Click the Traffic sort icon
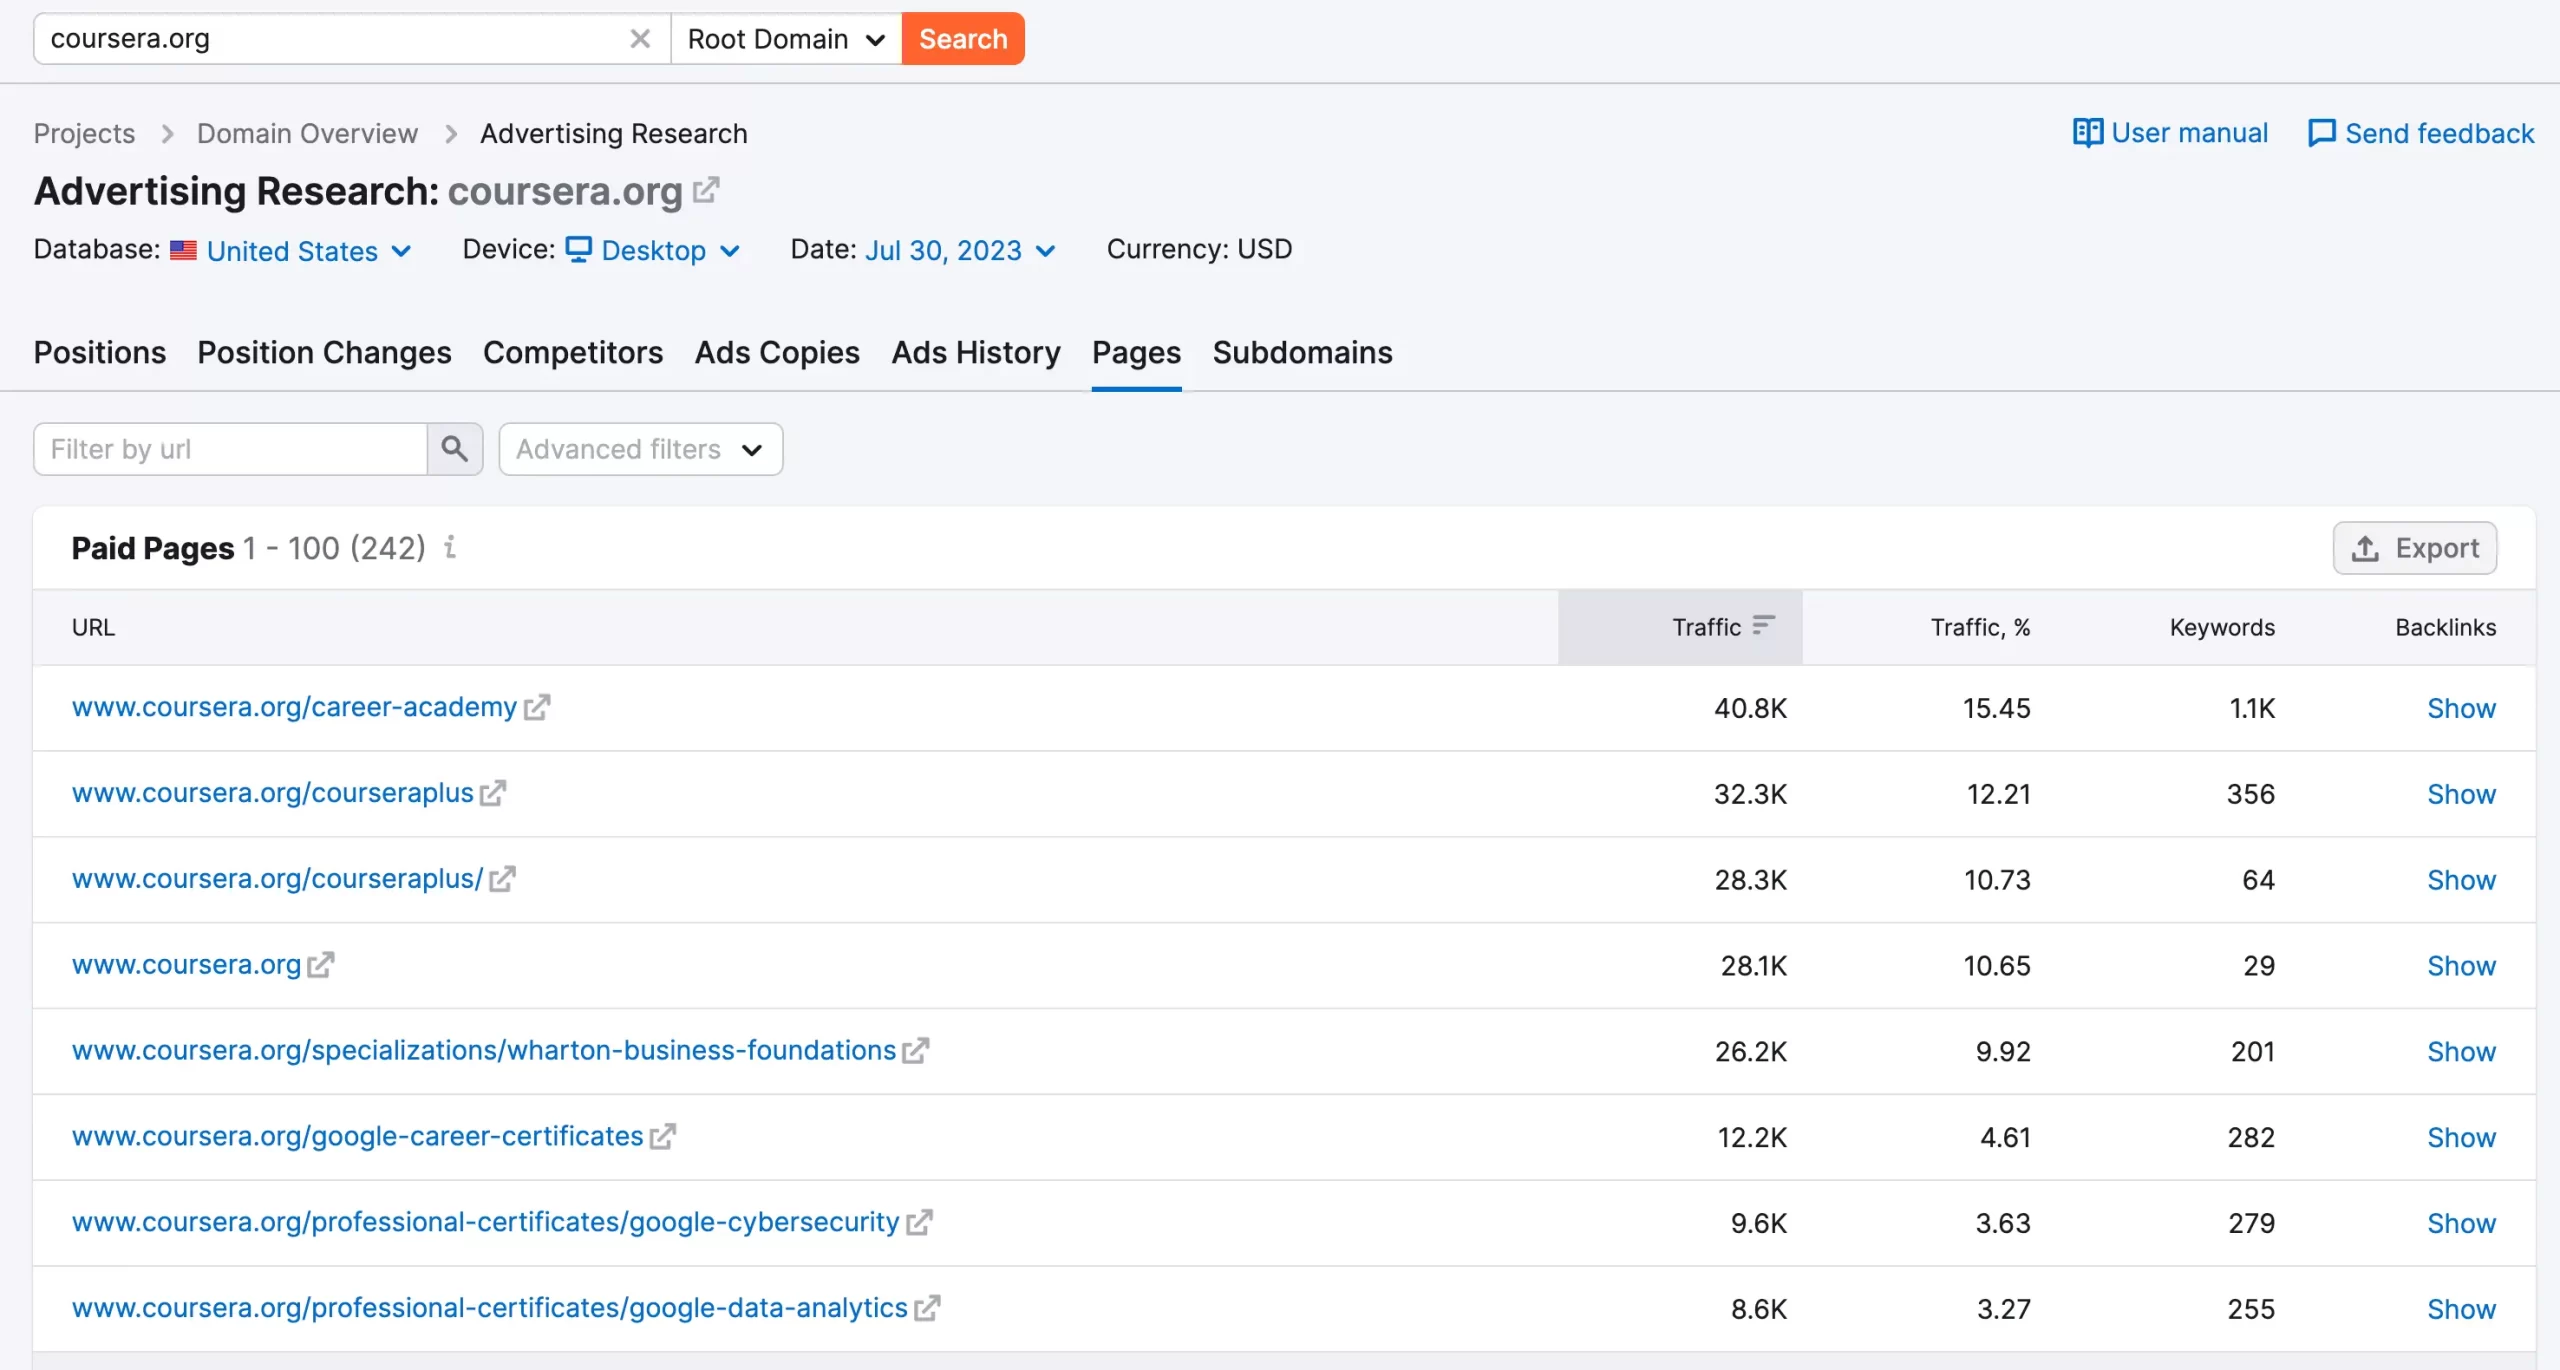The height and width of the screenshot is (1370, 2560). pyautogui.click(x=1763, y=626)
